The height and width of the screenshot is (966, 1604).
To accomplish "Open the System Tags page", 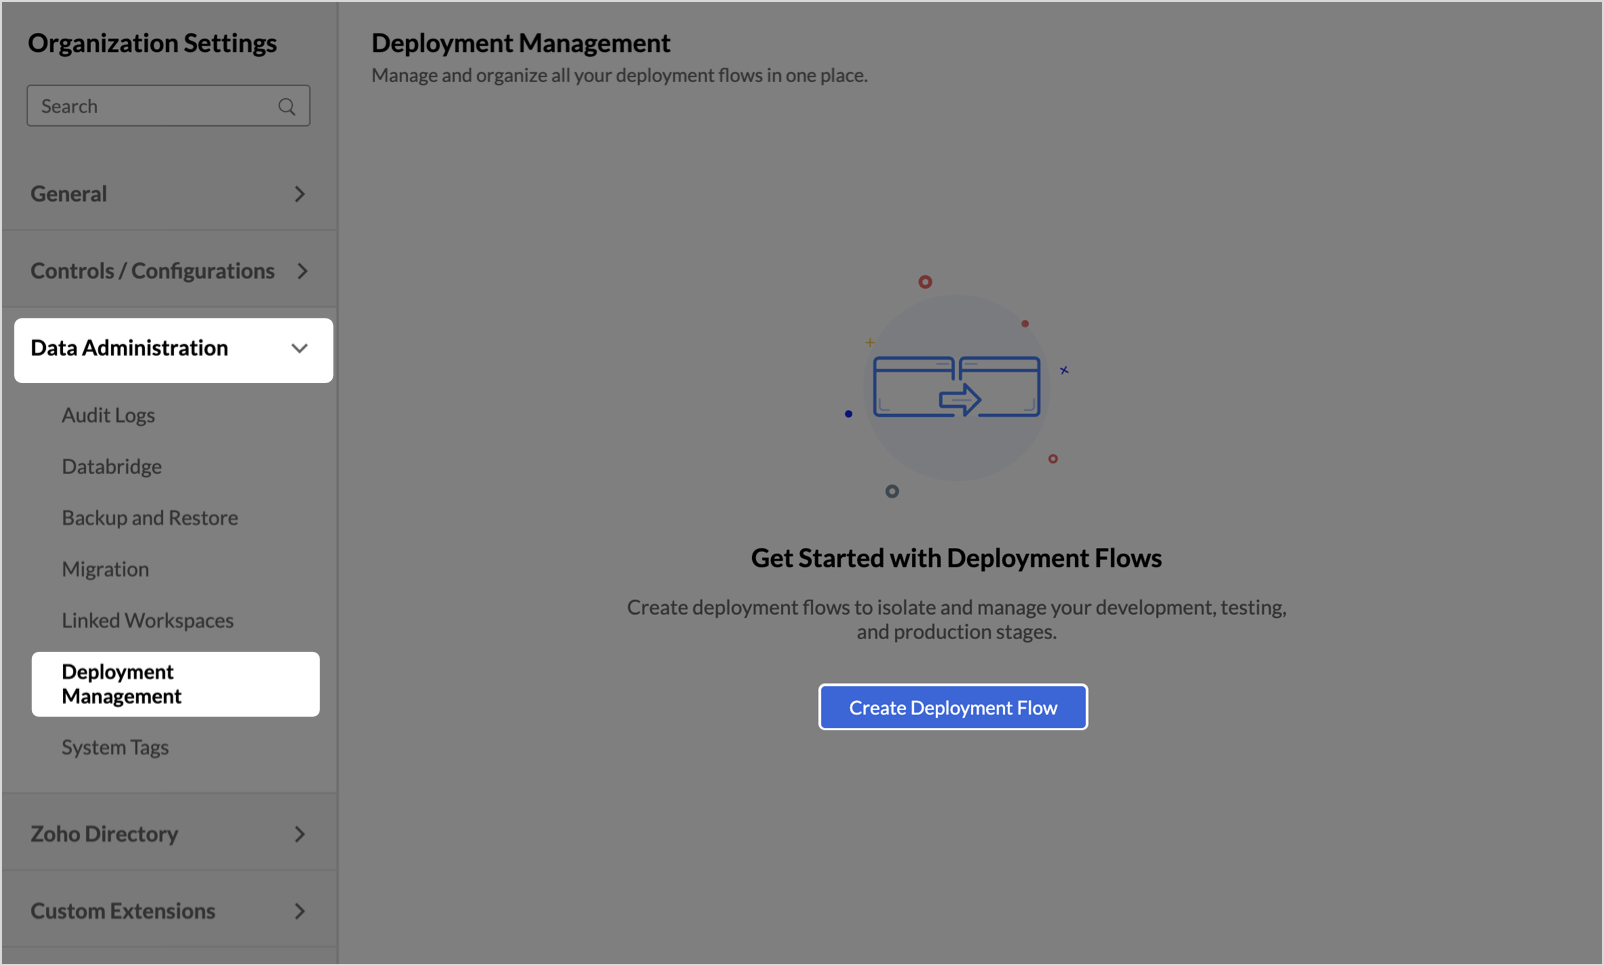I will click(115, 747).
